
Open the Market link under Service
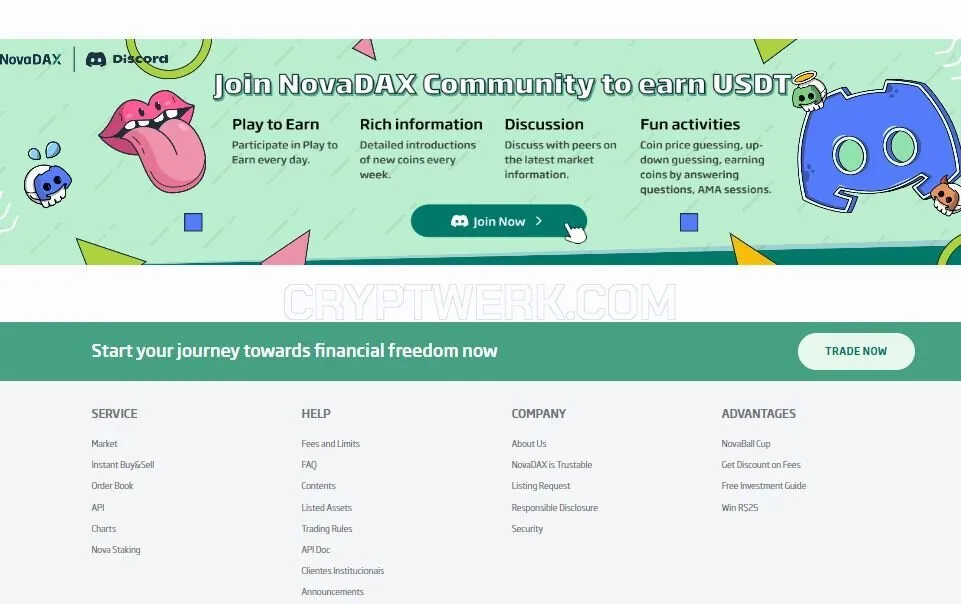pyautogui.click(x=104, y=444)
